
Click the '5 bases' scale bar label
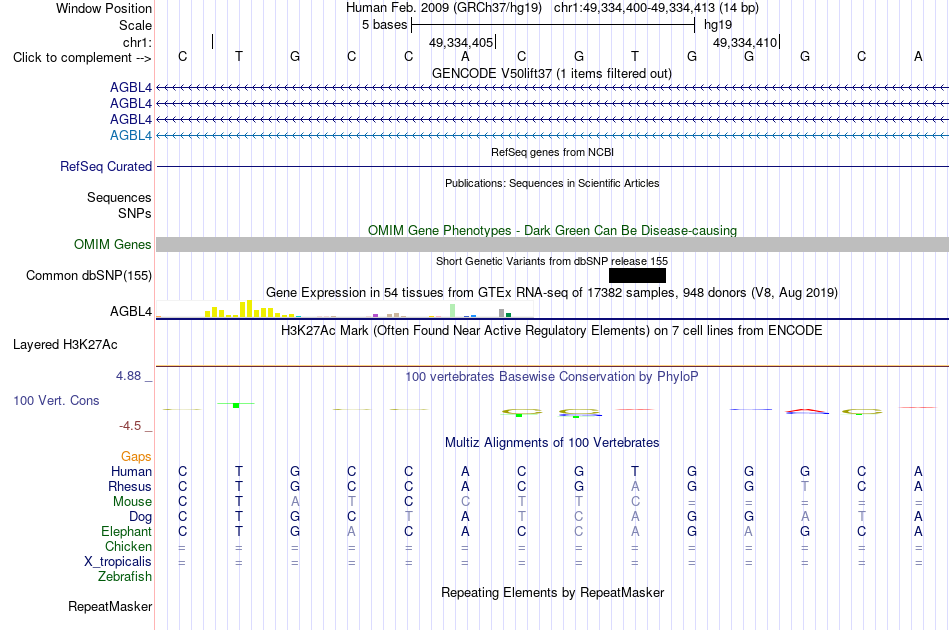384,25
